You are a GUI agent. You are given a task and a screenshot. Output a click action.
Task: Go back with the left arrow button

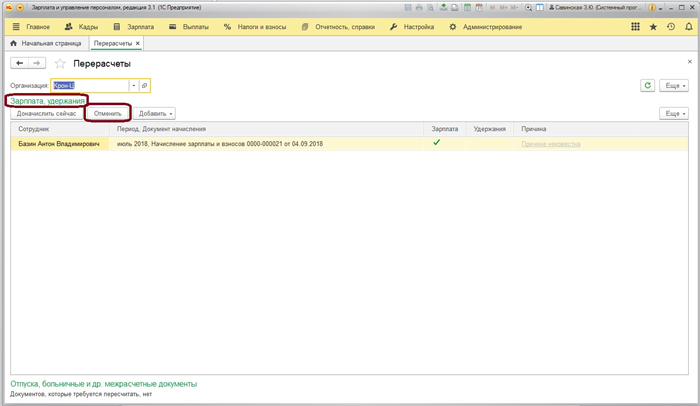tap(19, 63)
